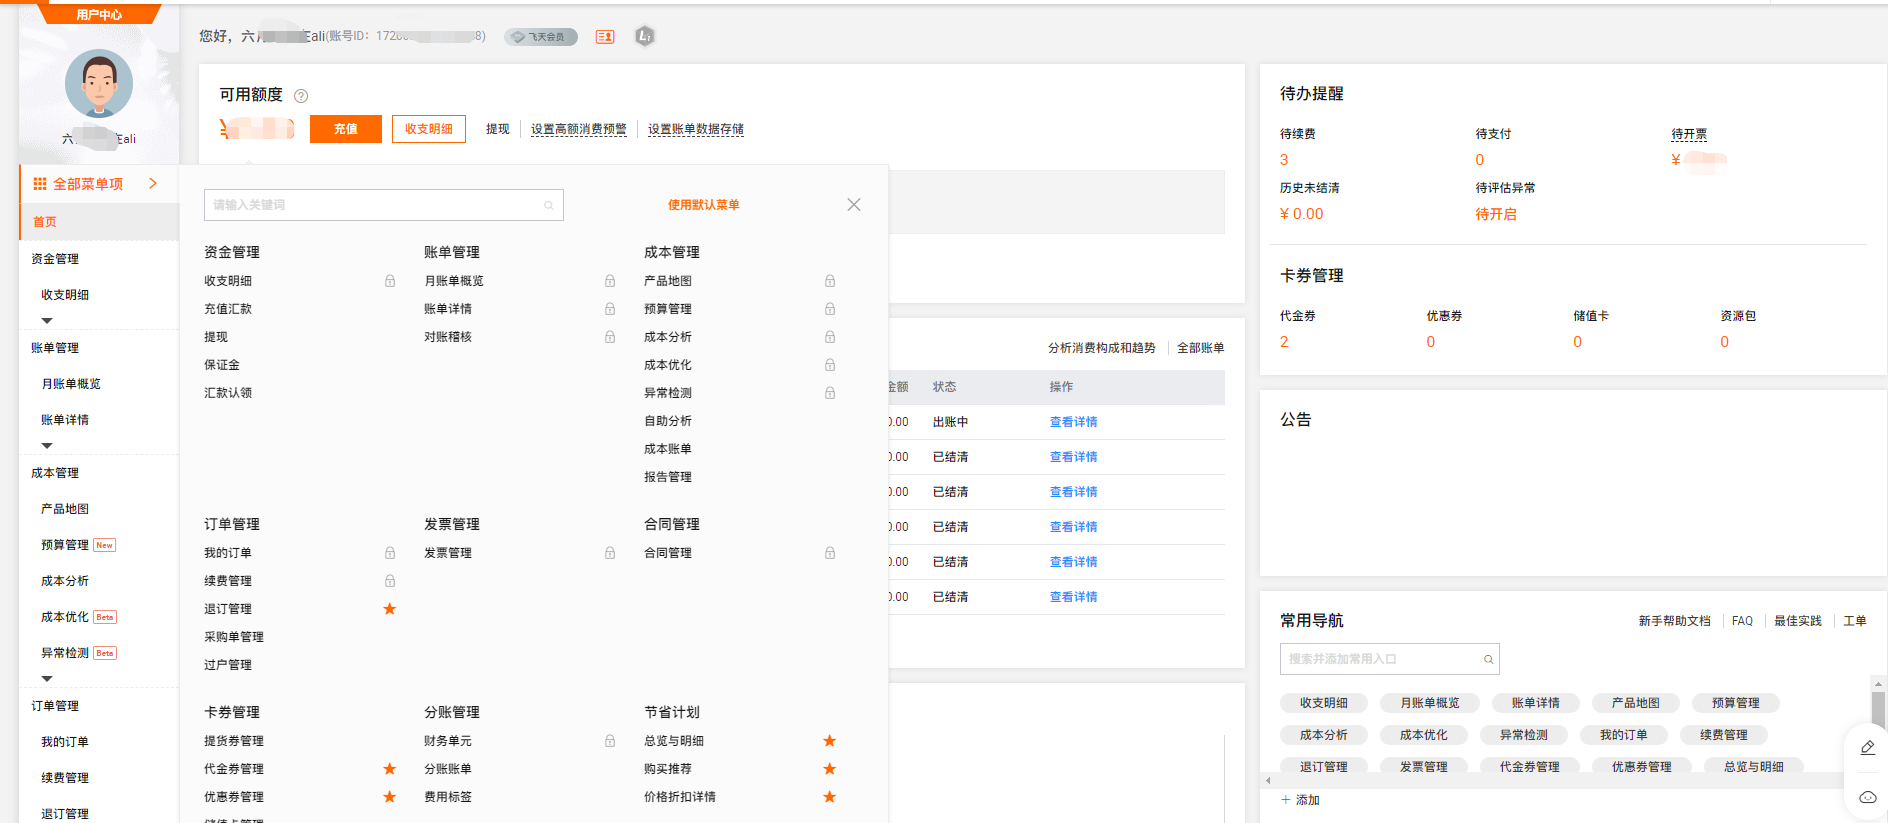Viewport: 1888px width, 823px height.
Task: Click the 收支明细 outlined button
Action: click(429, 129)
